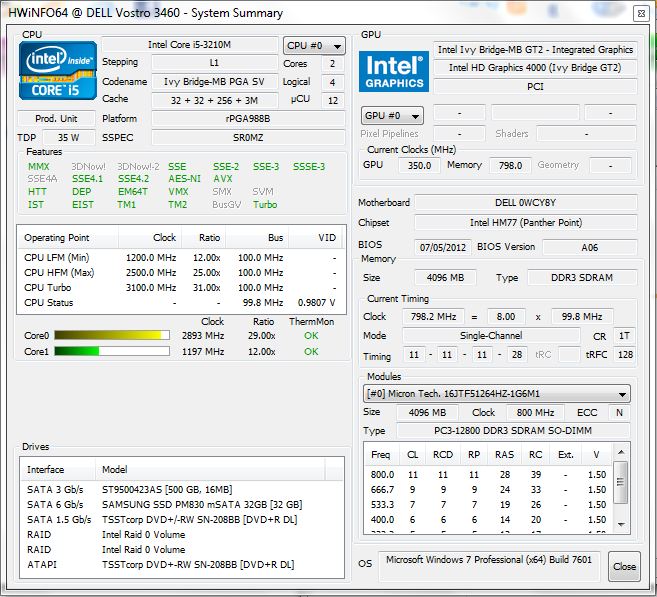Select the ATAPI TSSTcorp DVD+-RW row
The width and height of the screenshot is (657, 597).
182,565
